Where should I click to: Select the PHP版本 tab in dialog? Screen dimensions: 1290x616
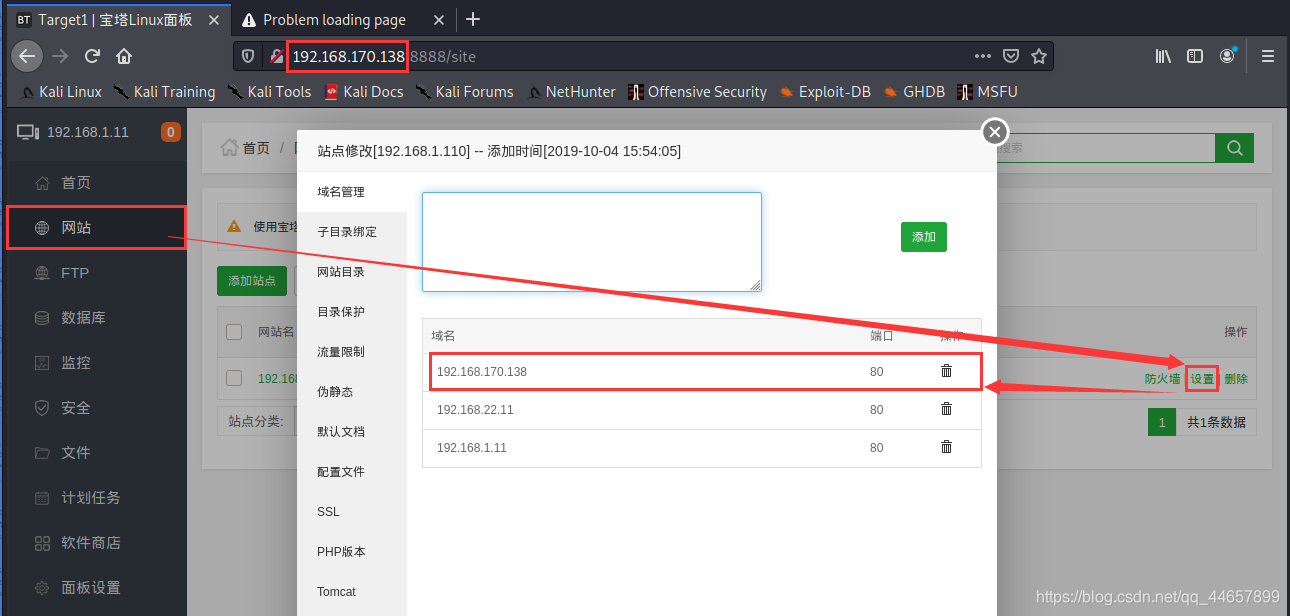[352, 552]
